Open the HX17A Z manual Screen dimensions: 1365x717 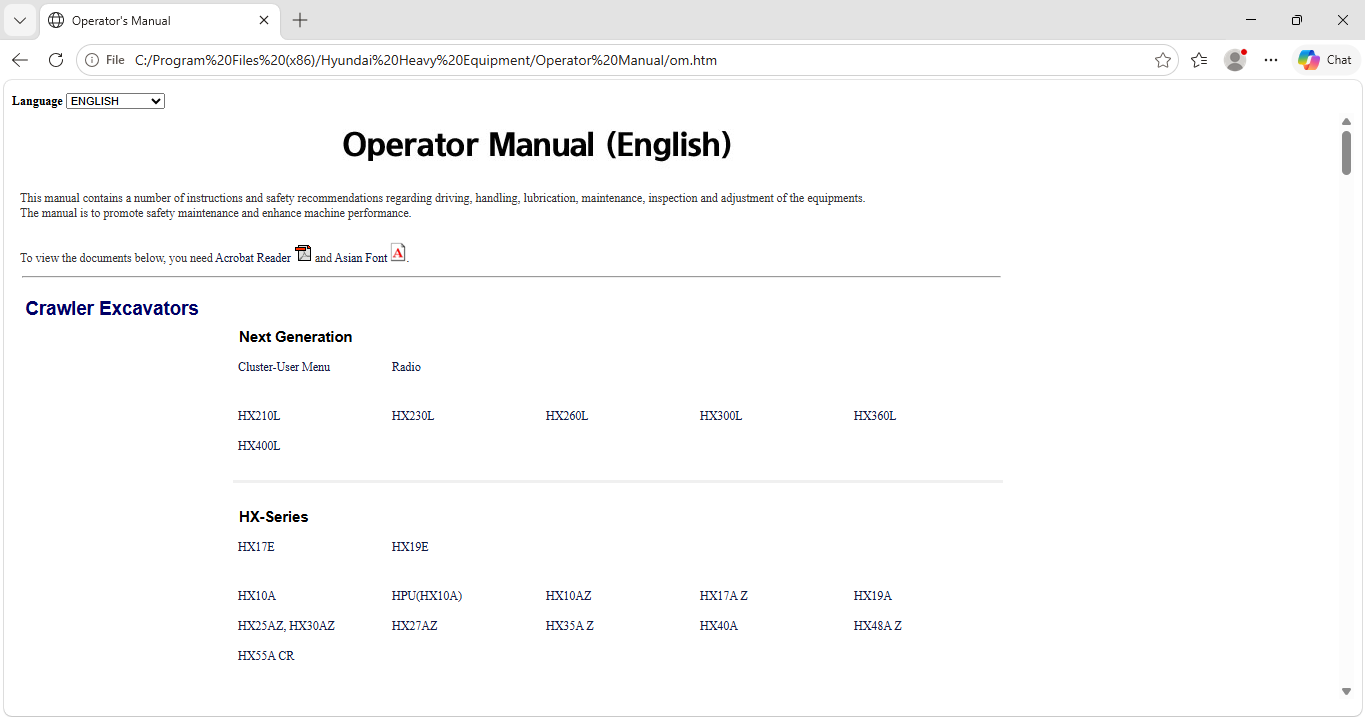pos(724,596)
